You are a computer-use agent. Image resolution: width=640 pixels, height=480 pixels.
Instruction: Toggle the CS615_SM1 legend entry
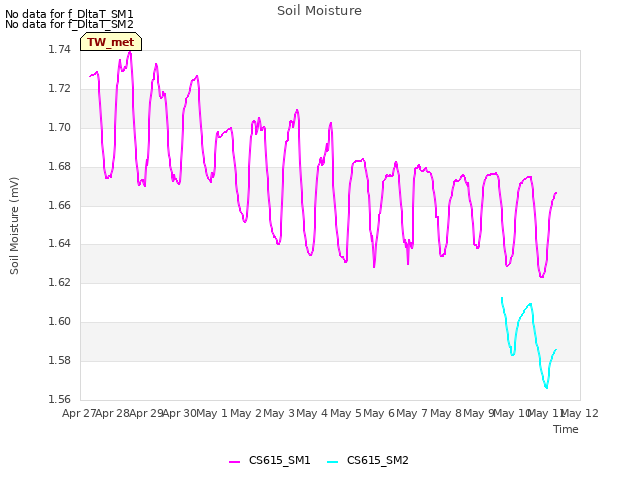pos(270,460)
